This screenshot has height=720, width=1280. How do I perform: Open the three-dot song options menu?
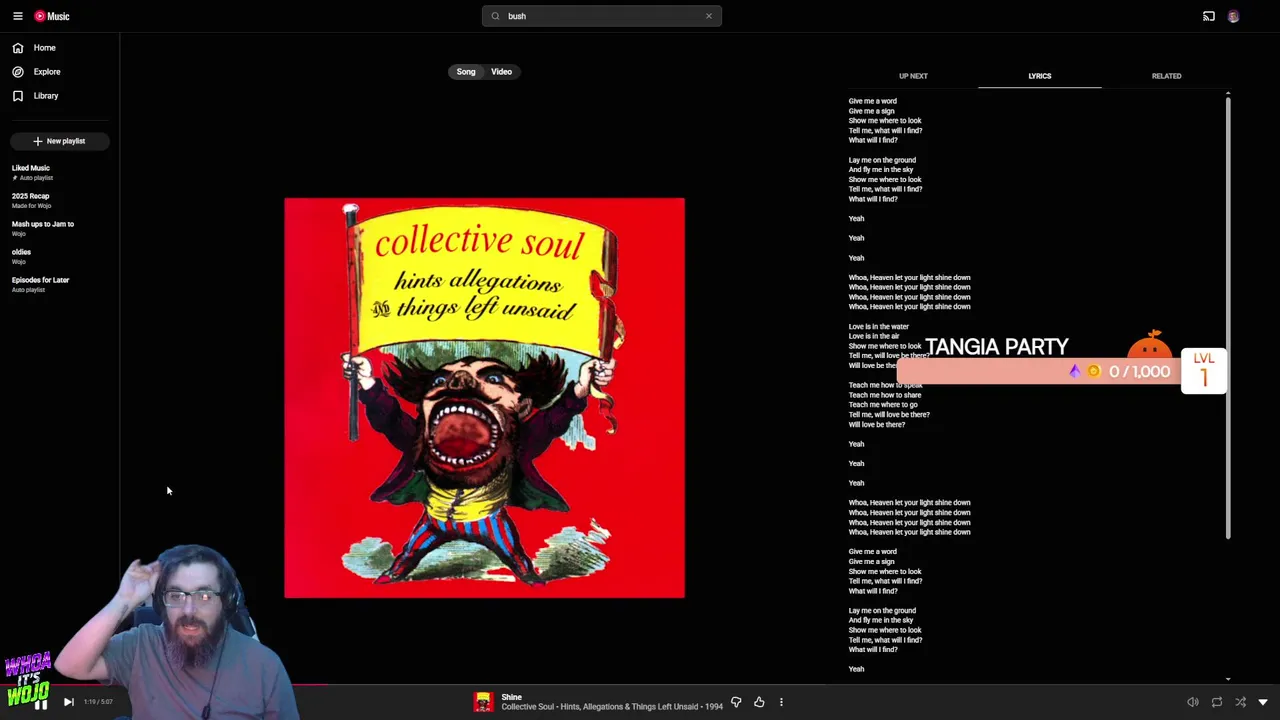[x=781, y=702]
